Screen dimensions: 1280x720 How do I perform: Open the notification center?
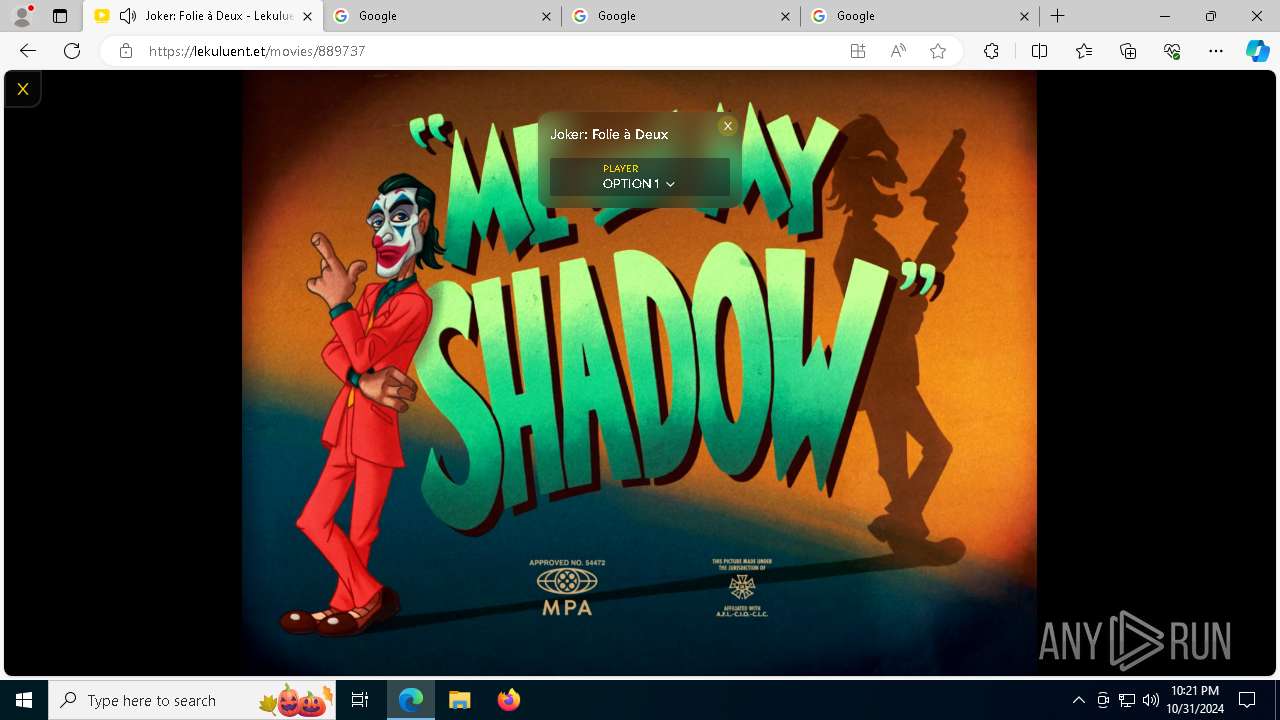pos(1248,700)
